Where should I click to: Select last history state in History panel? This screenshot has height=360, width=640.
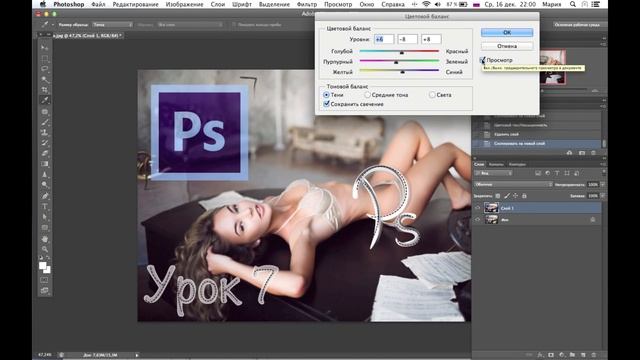pyautogui.click(x=538, y=144)
